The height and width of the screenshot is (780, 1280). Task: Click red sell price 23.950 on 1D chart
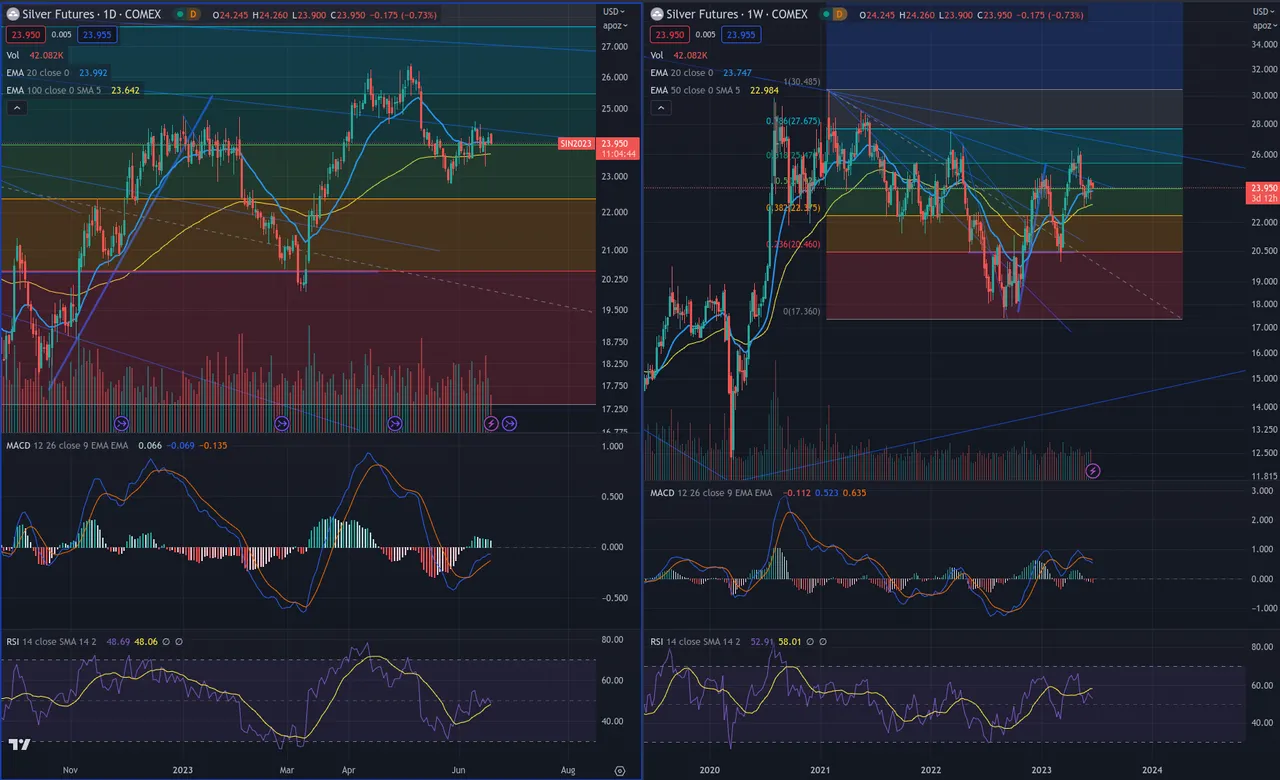[x=26, y=35]
